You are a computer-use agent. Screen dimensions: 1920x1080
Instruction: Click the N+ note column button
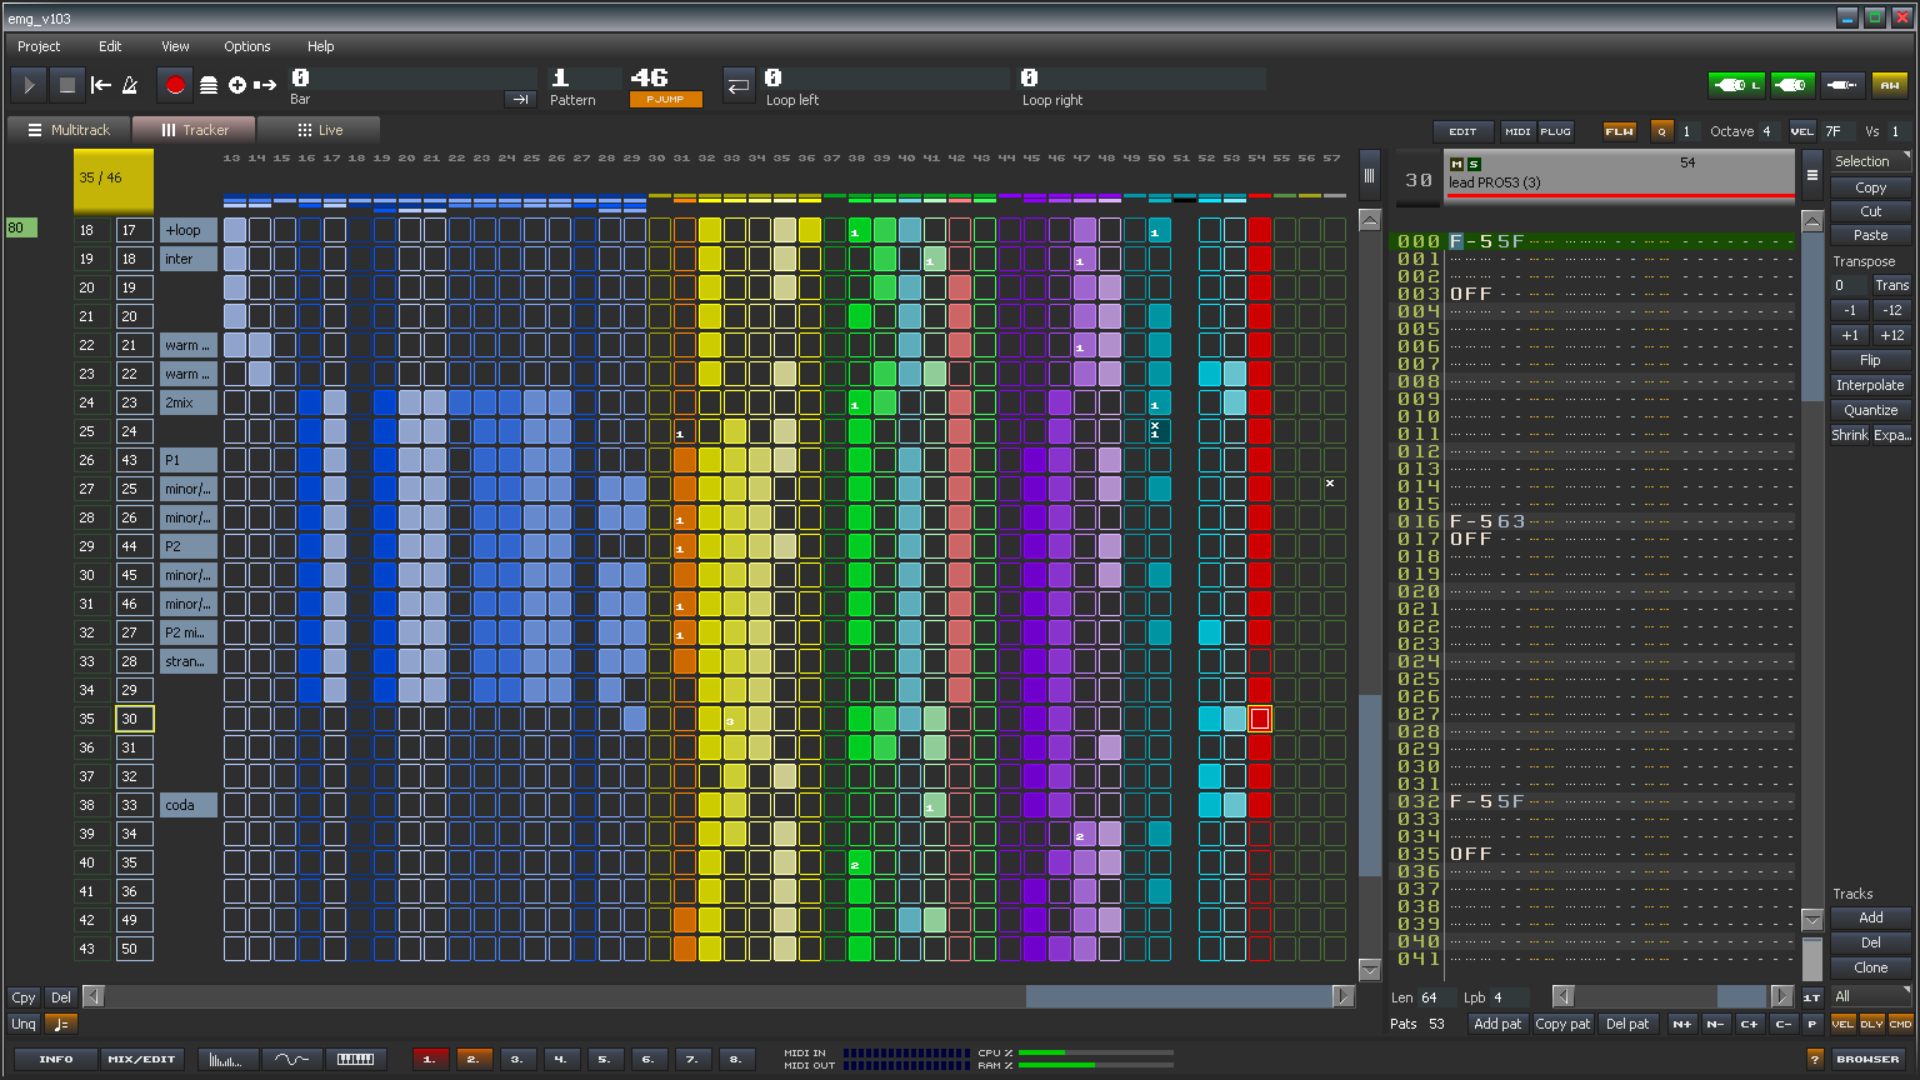point(1682,1024)
